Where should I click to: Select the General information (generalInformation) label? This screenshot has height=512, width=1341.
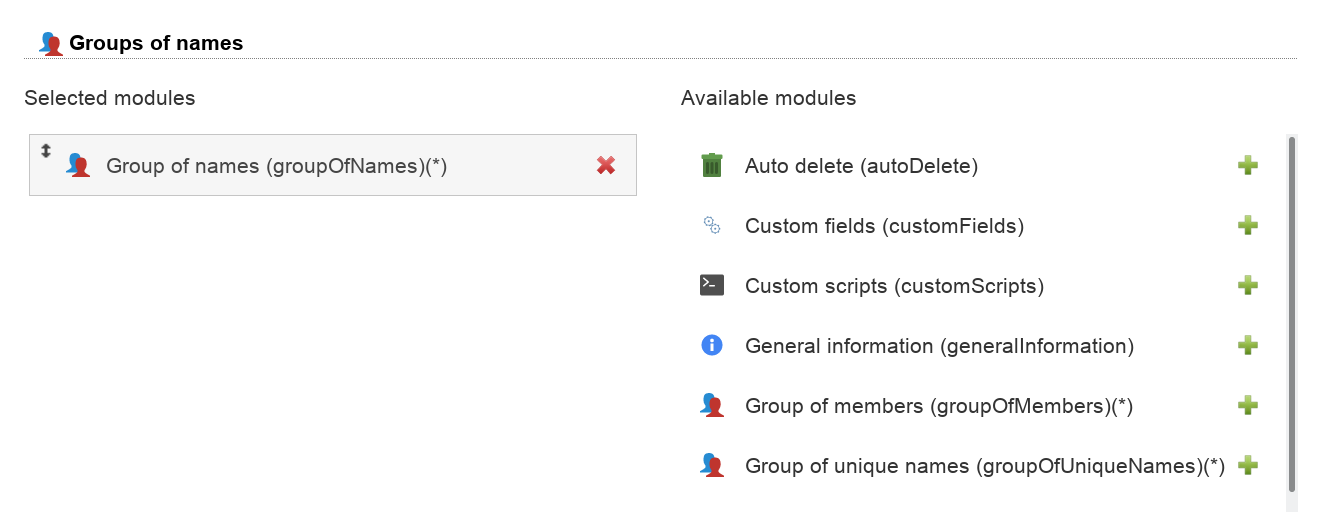click(939, 347)
